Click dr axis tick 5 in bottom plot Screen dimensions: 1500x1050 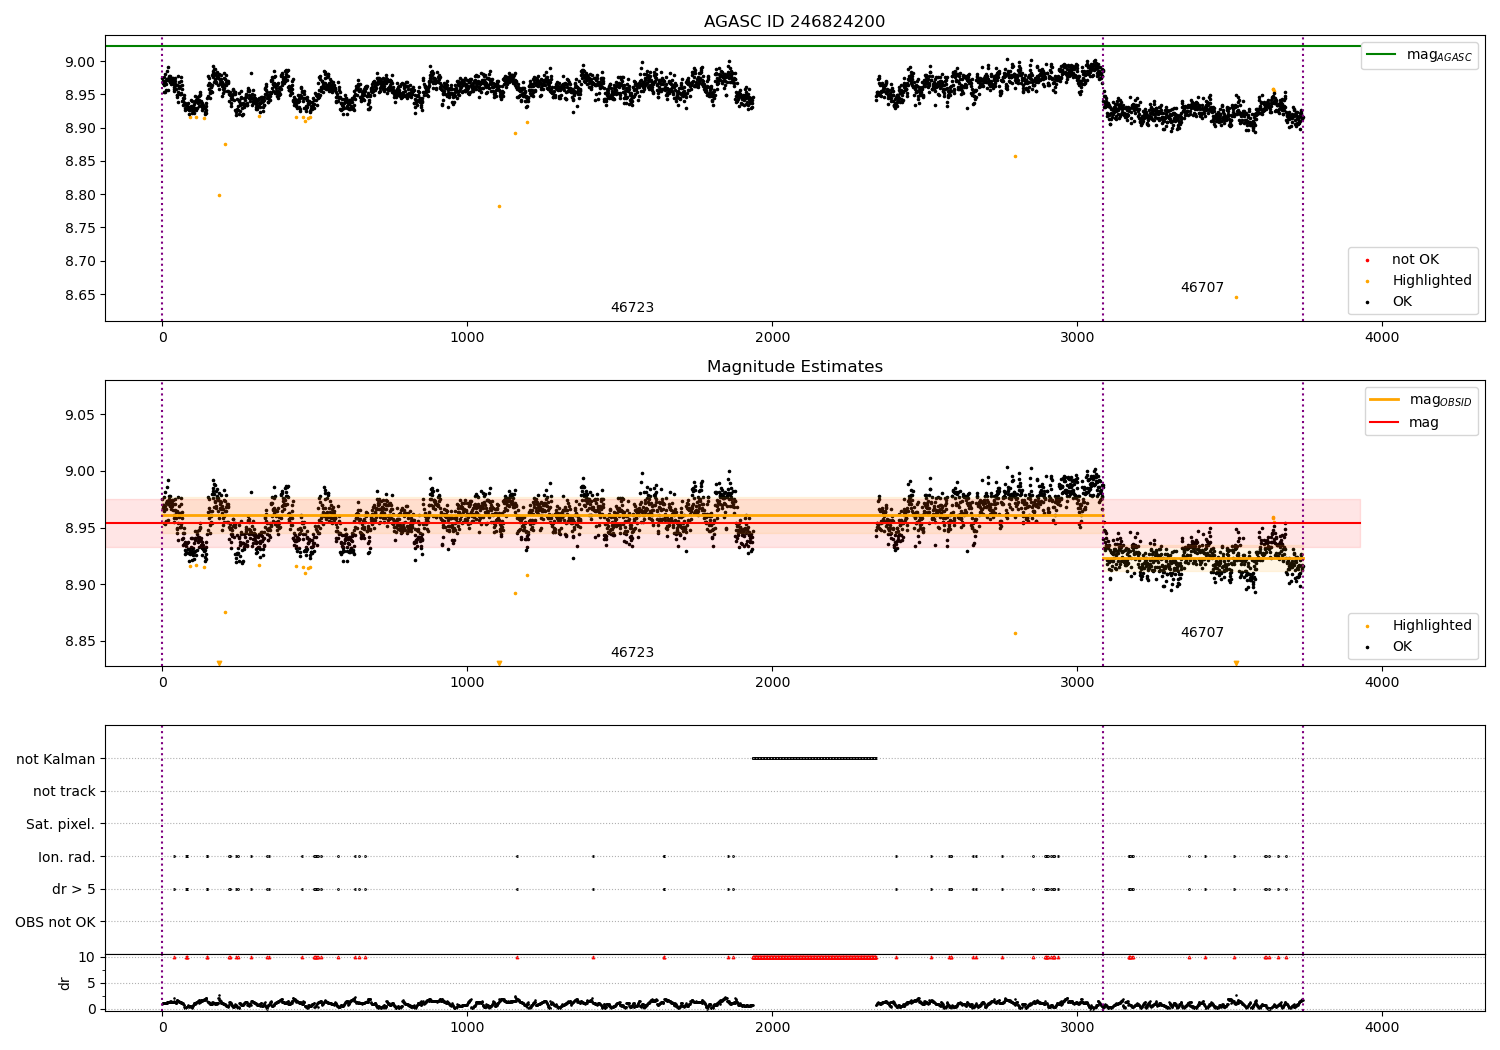point(92,983)
